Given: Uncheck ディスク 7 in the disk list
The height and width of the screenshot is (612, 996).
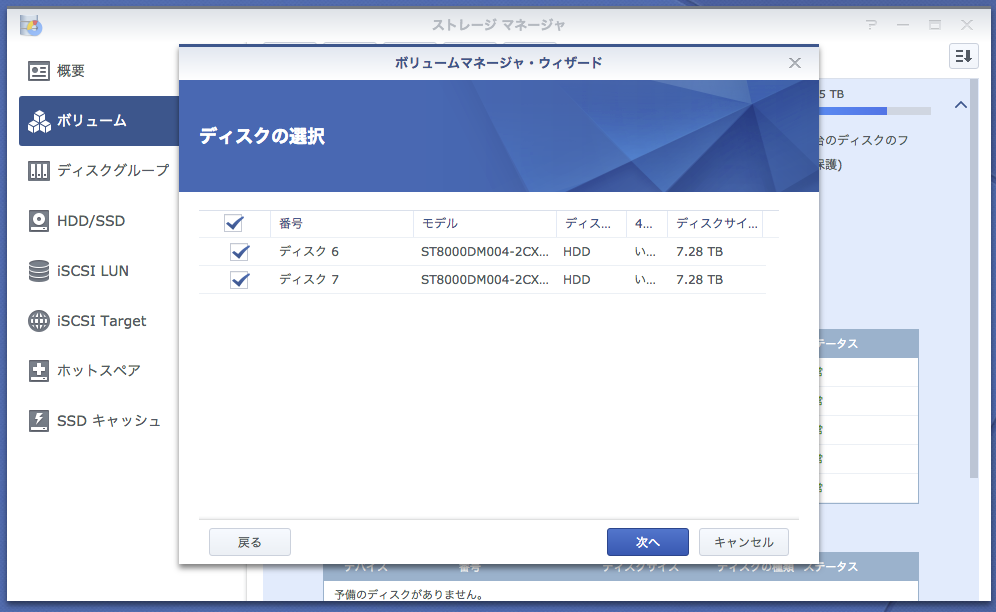Looking at the screenshot, I should (239, 280).
